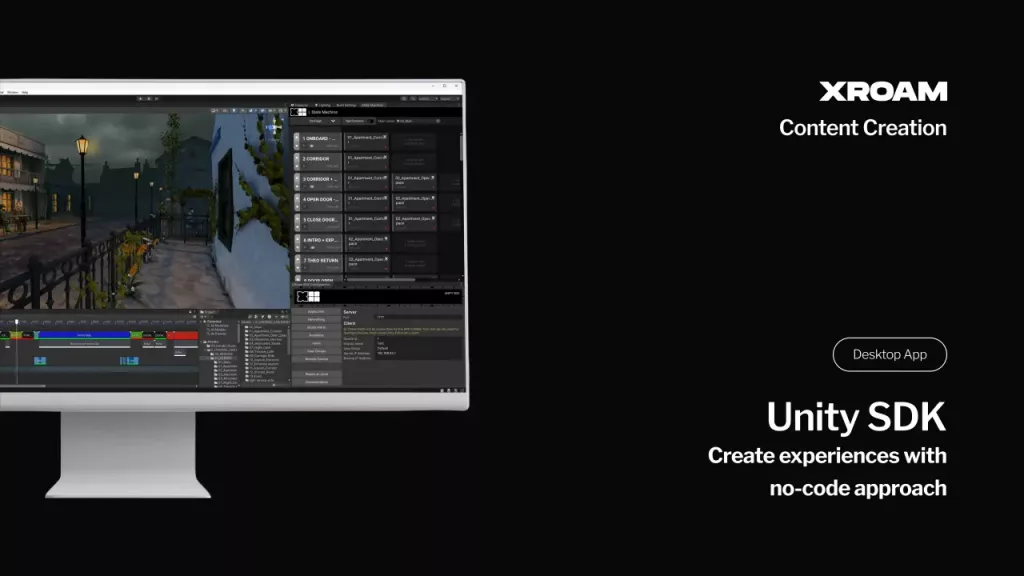The height and width of the screenshot is (576, 1024).
Task: Click the XROAM logo in State Machine panel
Action: click(x=297, y=113)
